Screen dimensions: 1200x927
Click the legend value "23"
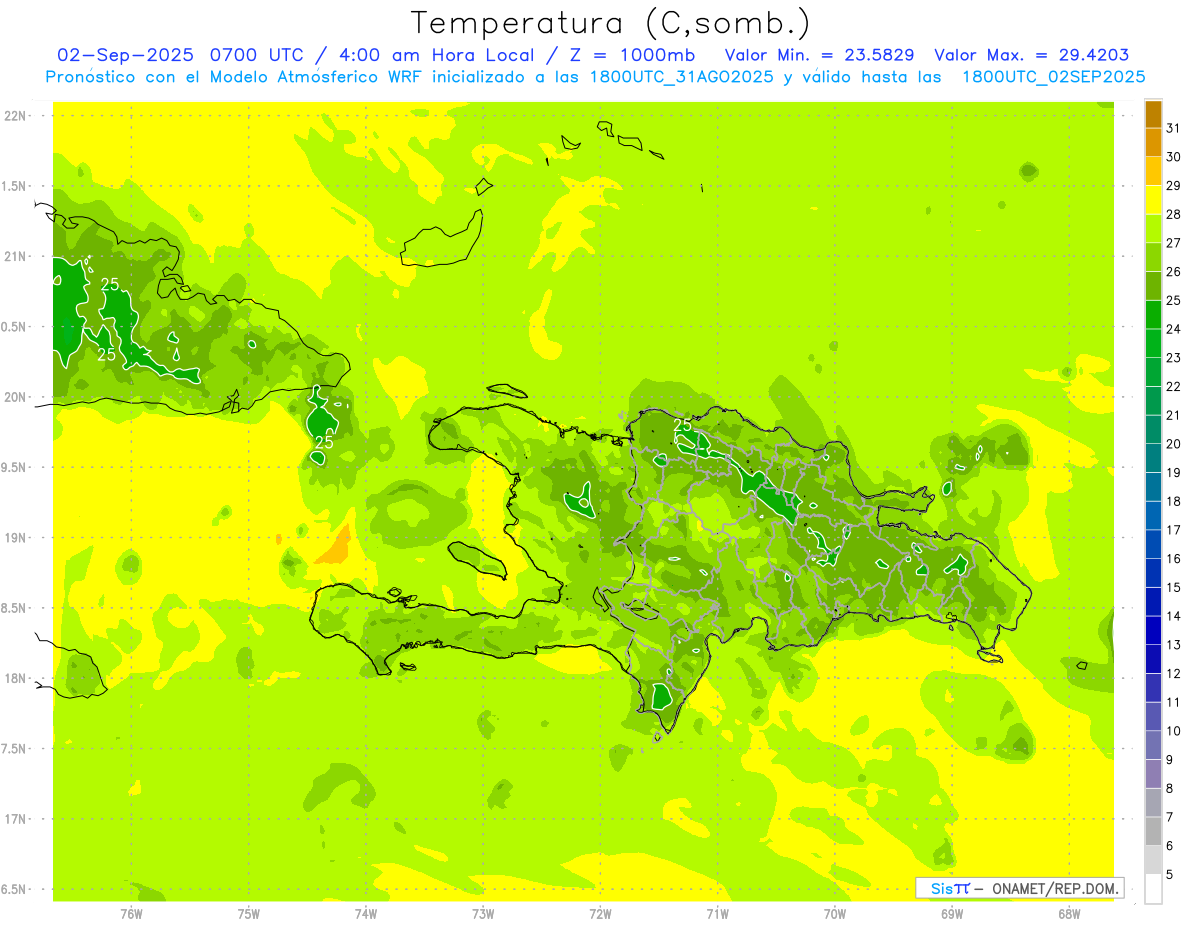pos(1174,358)
